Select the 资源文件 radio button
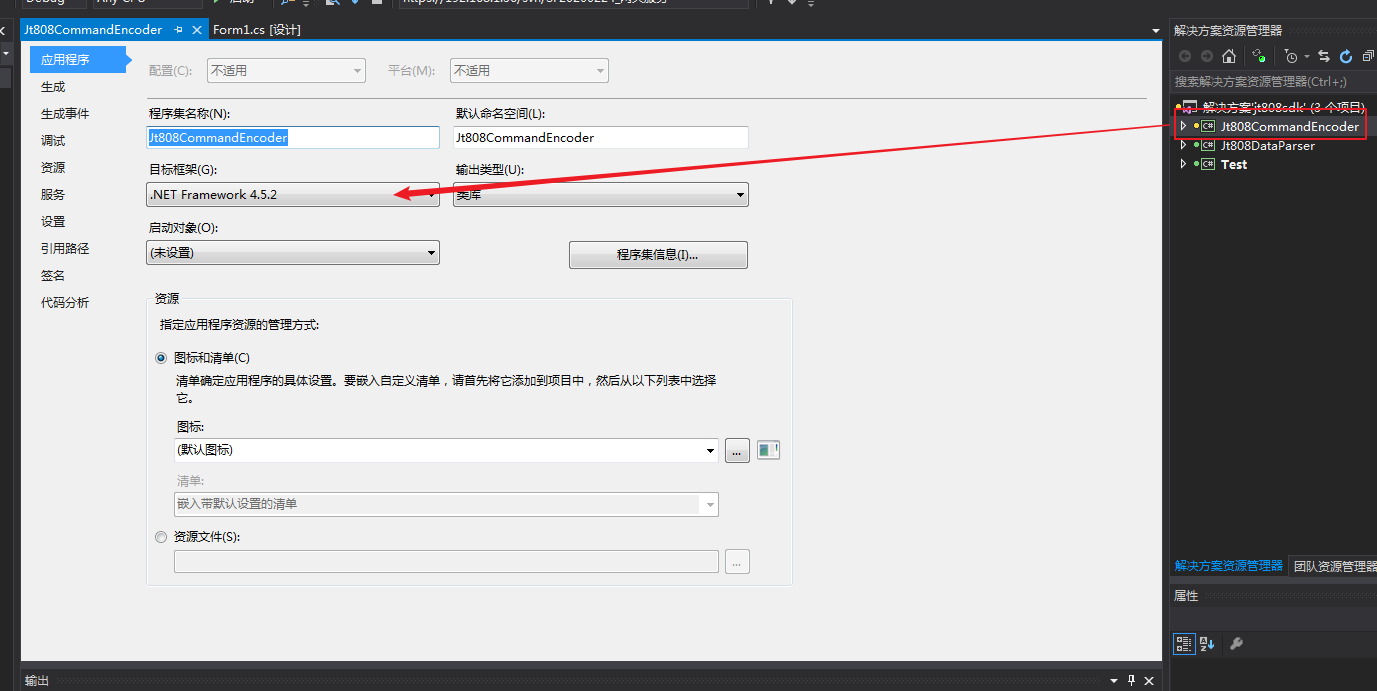 tap(161, 537)
